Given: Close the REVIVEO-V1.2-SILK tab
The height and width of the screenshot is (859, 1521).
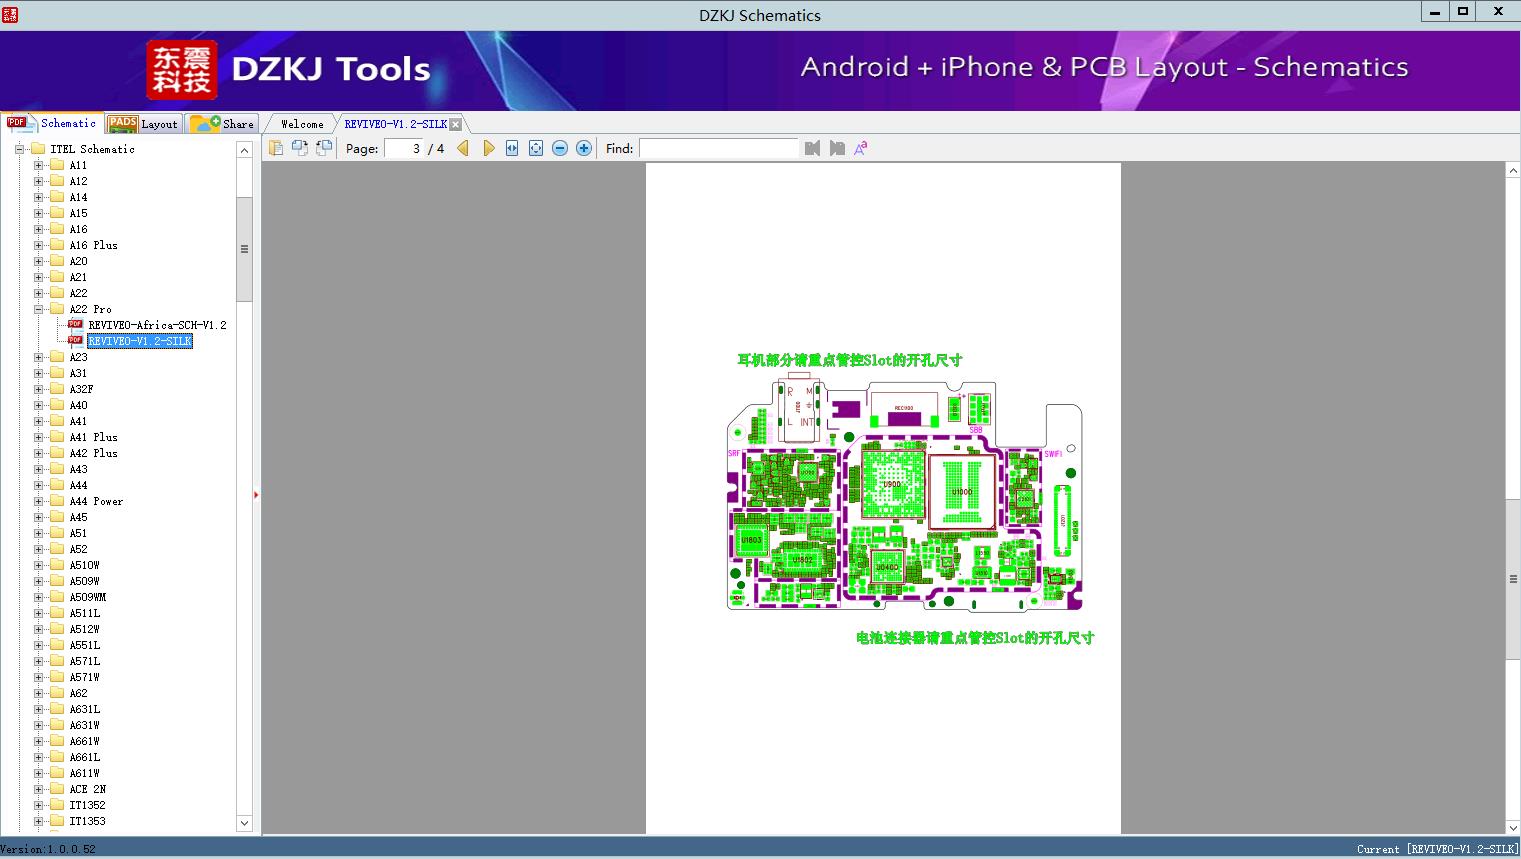Looking at the screenshot, I should (x=456, y=124).
